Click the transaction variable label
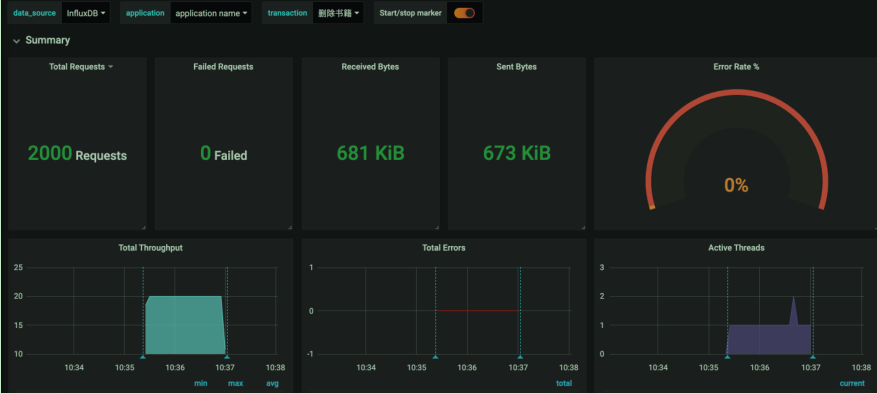The width and height of the screenshot is (877, 394). point(287,13)
